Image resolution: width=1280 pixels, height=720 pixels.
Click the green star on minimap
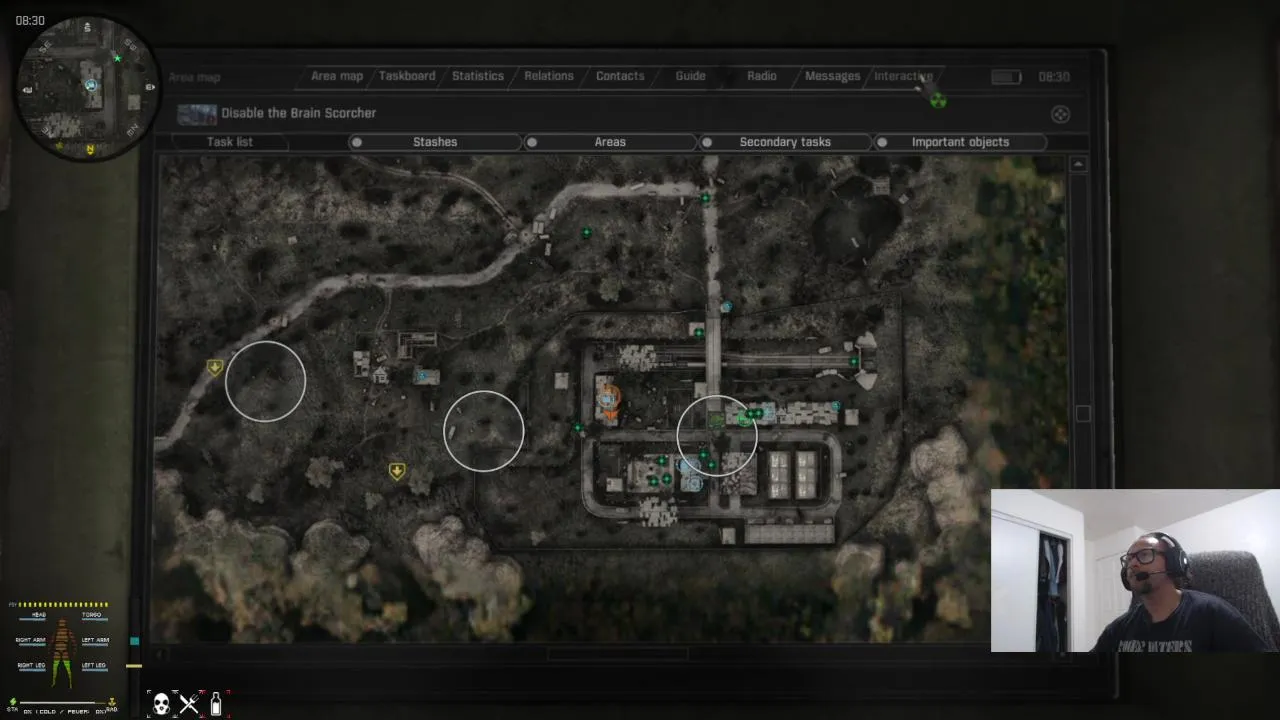pyautogui.click(x=117, y=58)
